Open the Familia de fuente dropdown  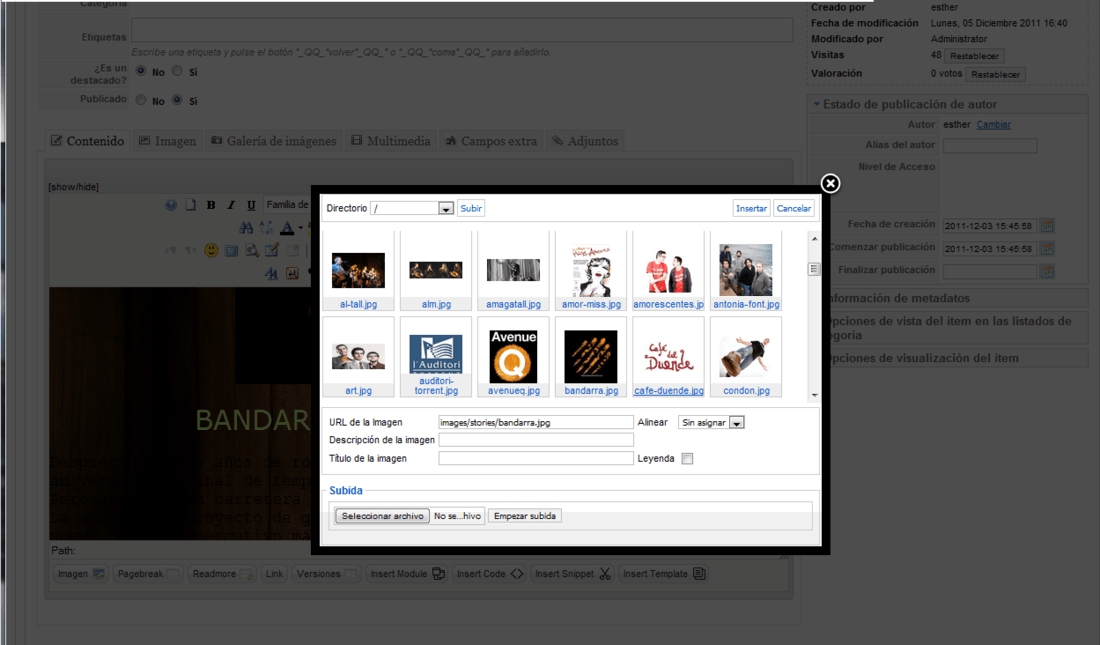288,205
